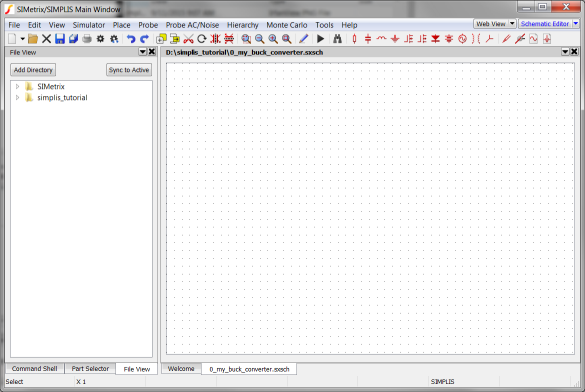Open the Schematic Editor dropdown arrow
Image resolution: width=585 pixels, height=392 pixels.
coord(576,23)
